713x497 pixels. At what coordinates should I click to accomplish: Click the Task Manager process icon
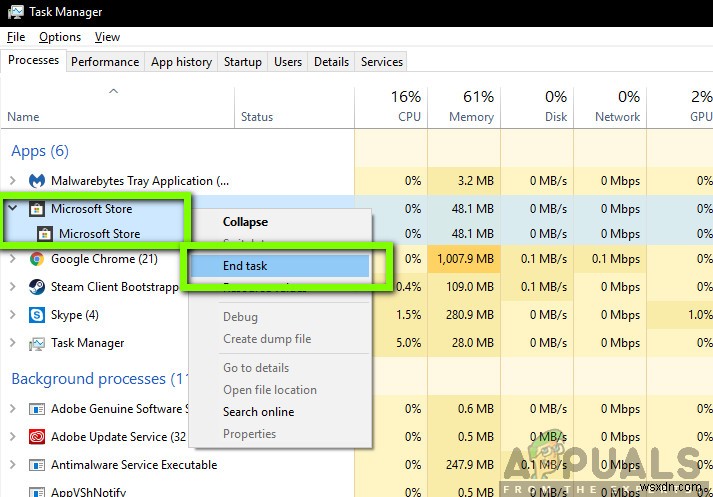37,343
